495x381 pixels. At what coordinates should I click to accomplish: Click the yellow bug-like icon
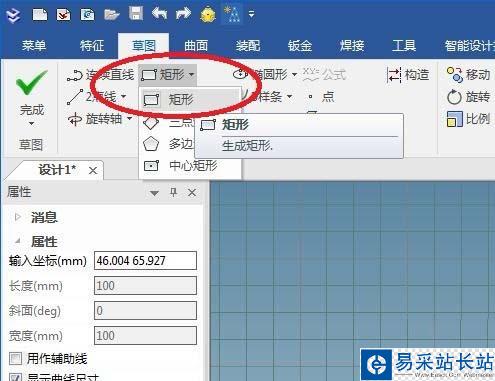[208, 15]
